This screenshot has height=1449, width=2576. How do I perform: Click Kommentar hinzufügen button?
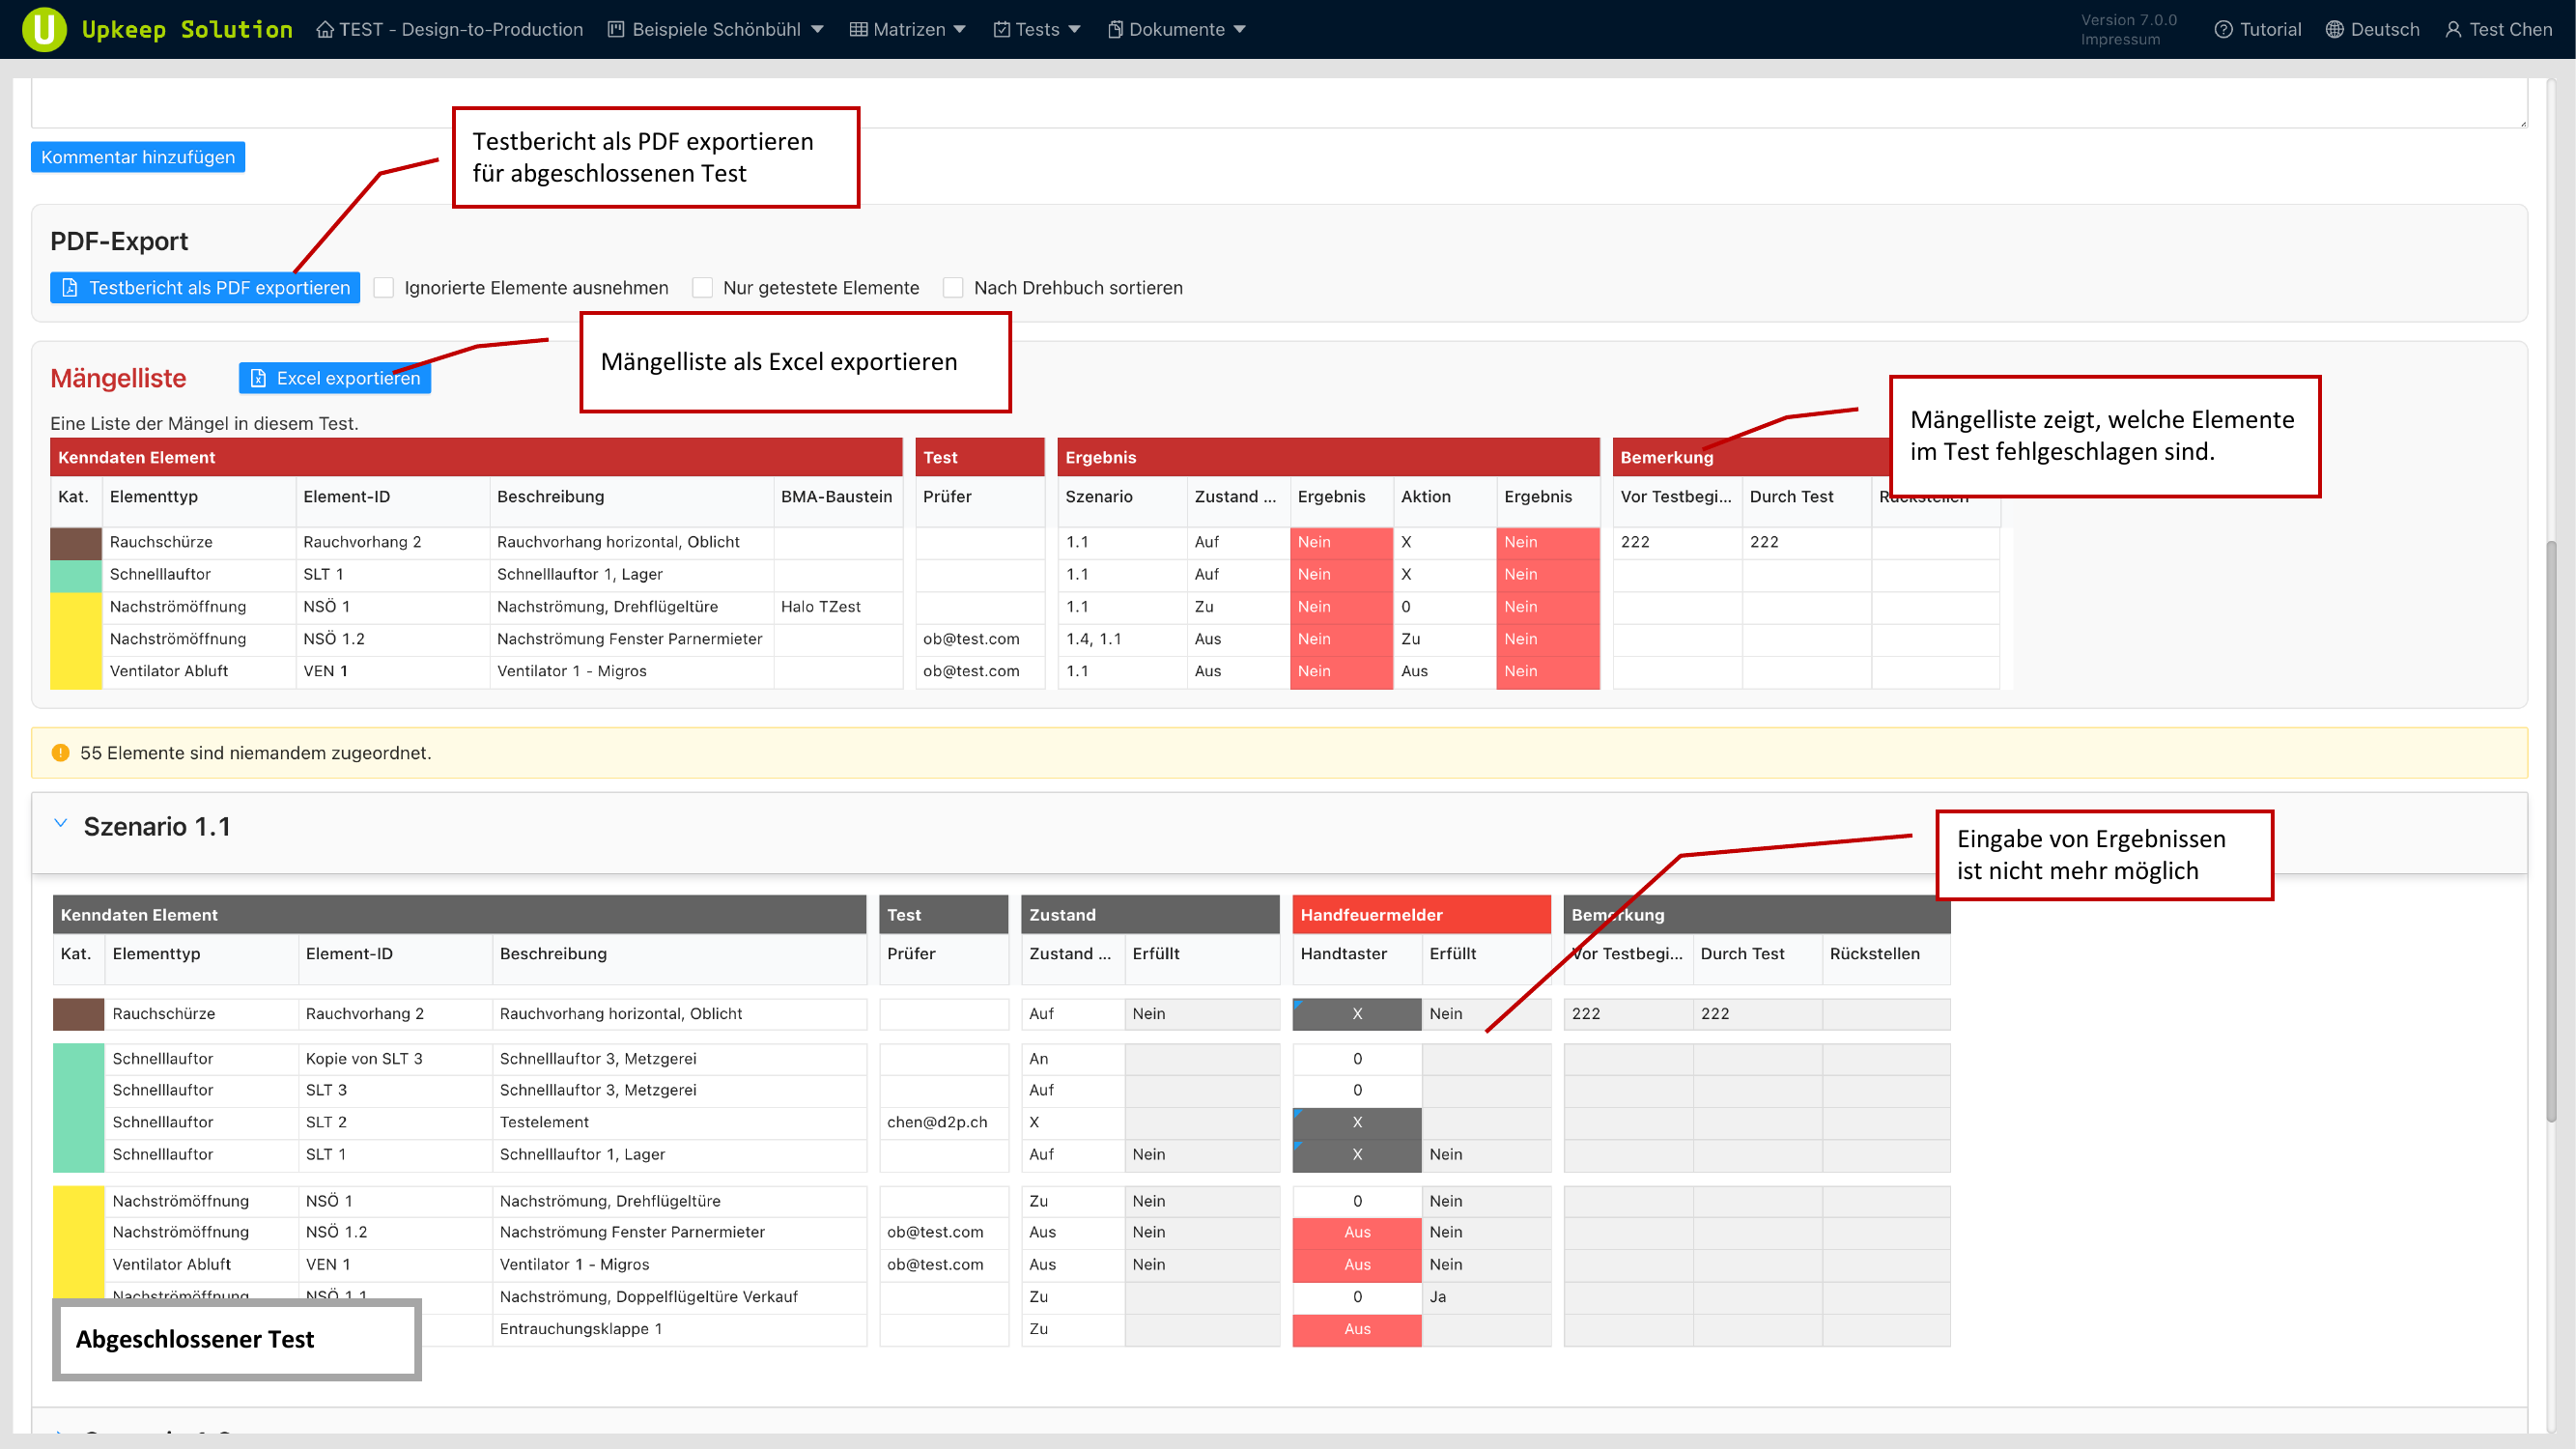tap(138, 157)
